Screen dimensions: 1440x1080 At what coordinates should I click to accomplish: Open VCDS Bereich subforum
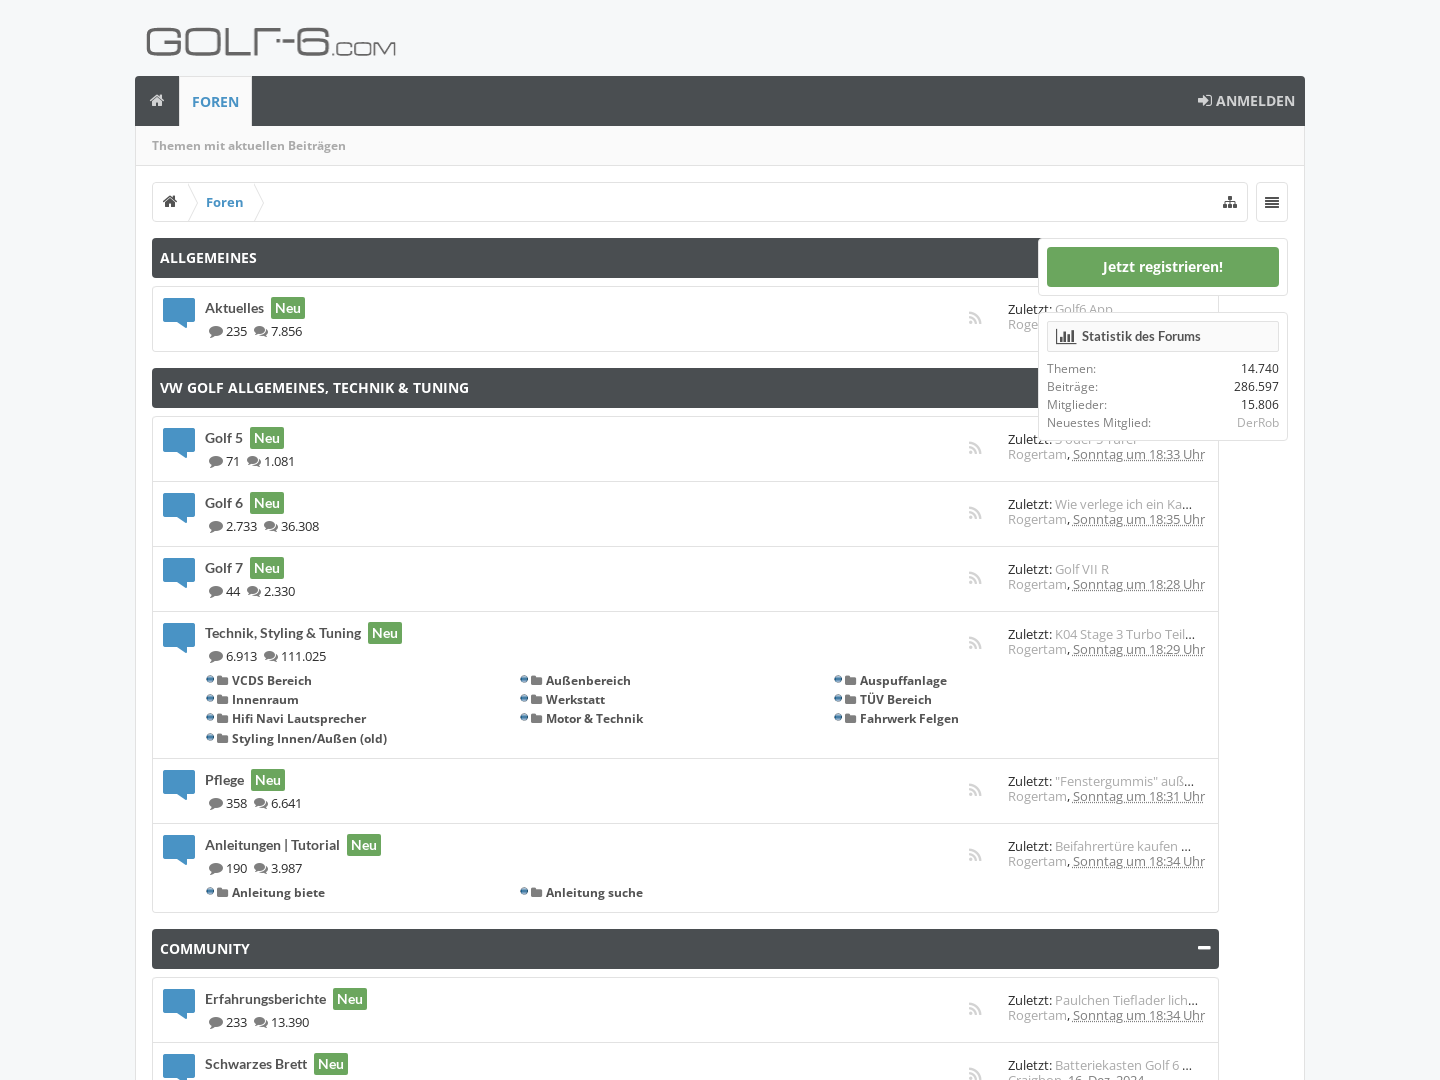click(x=272, y=681)
